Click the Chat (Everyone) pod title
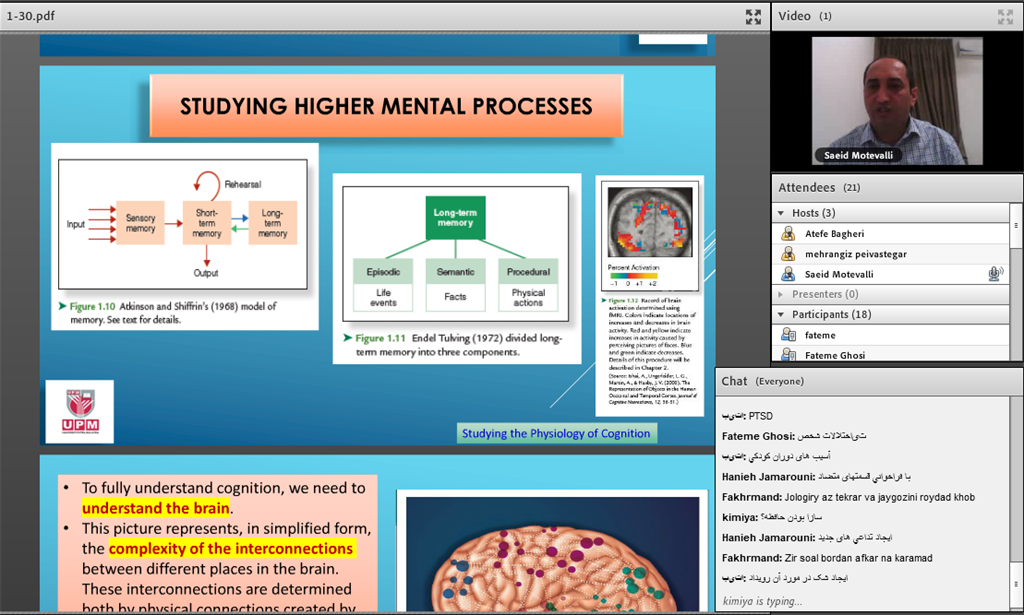This screenshot has height=615, width=1024. [762, 381]
